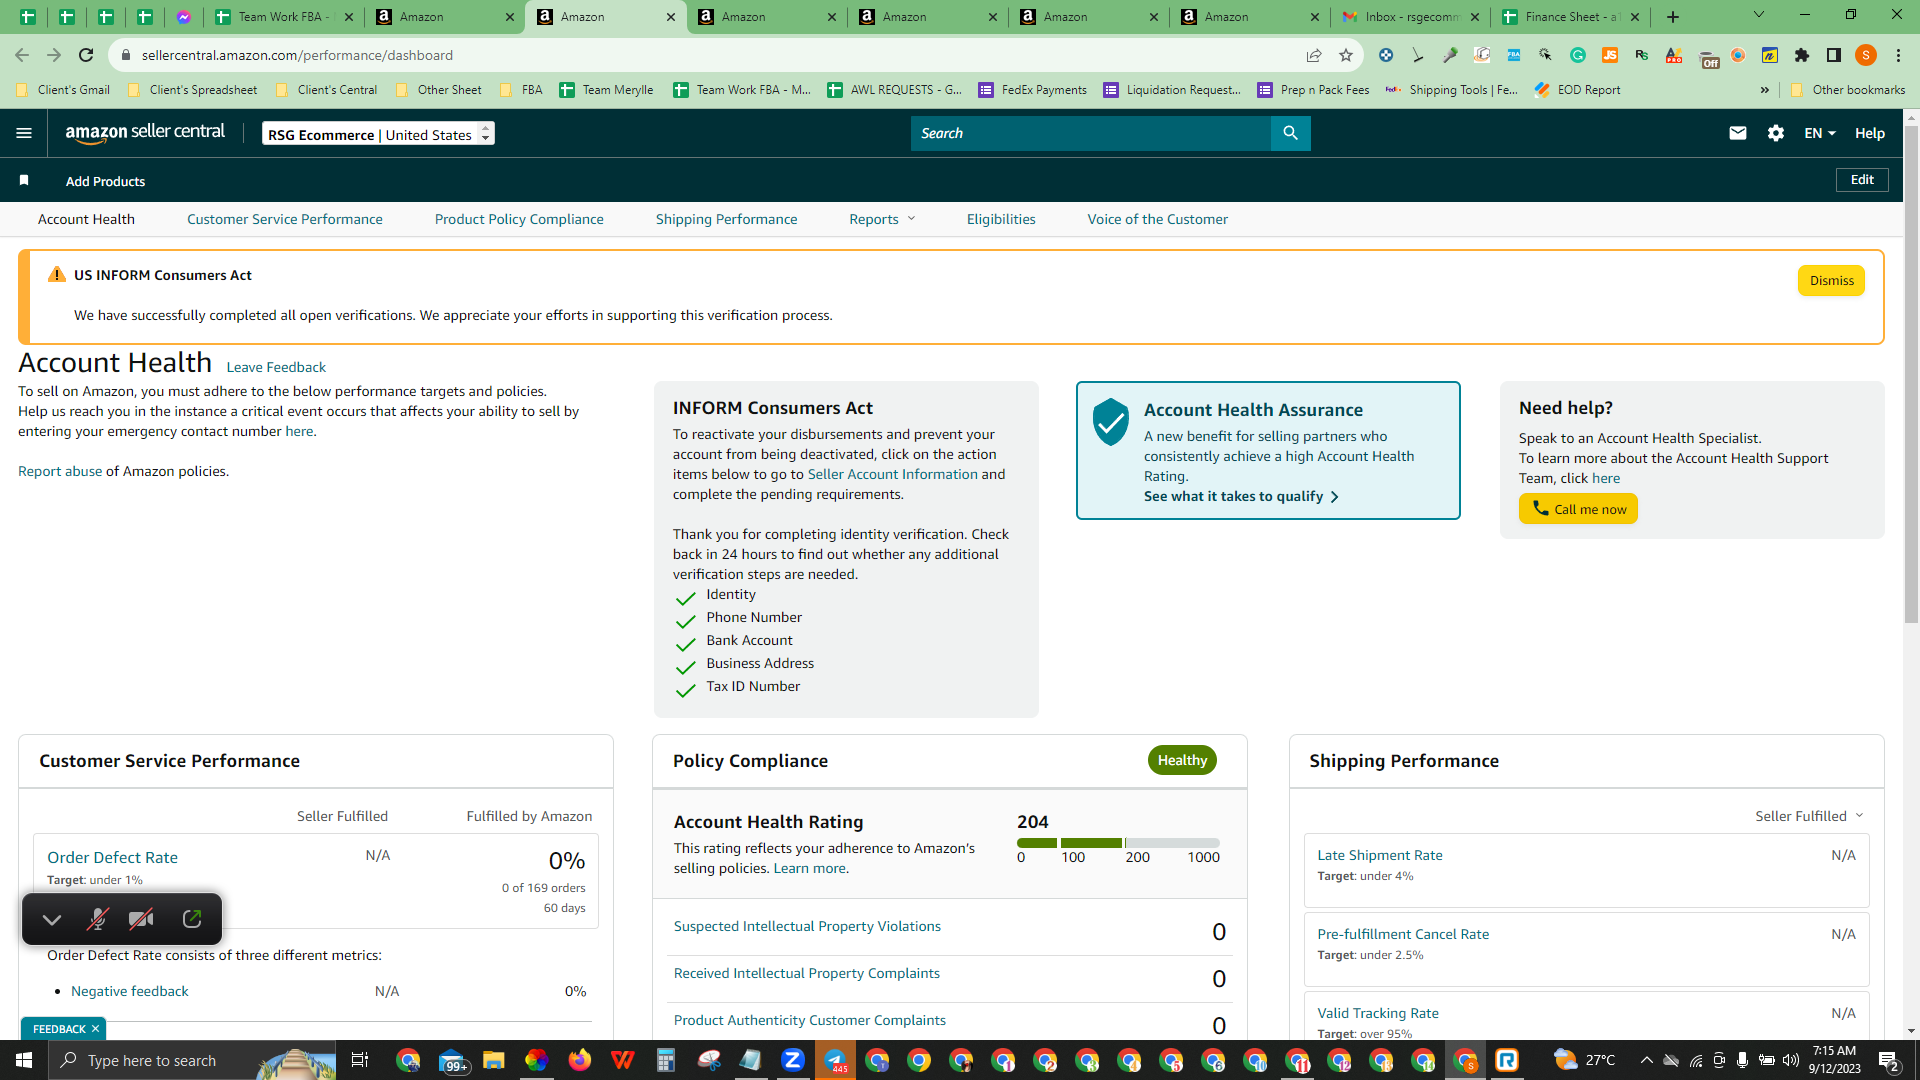
Task: Open the EN language dropdown
Action: coord(1820,133)
